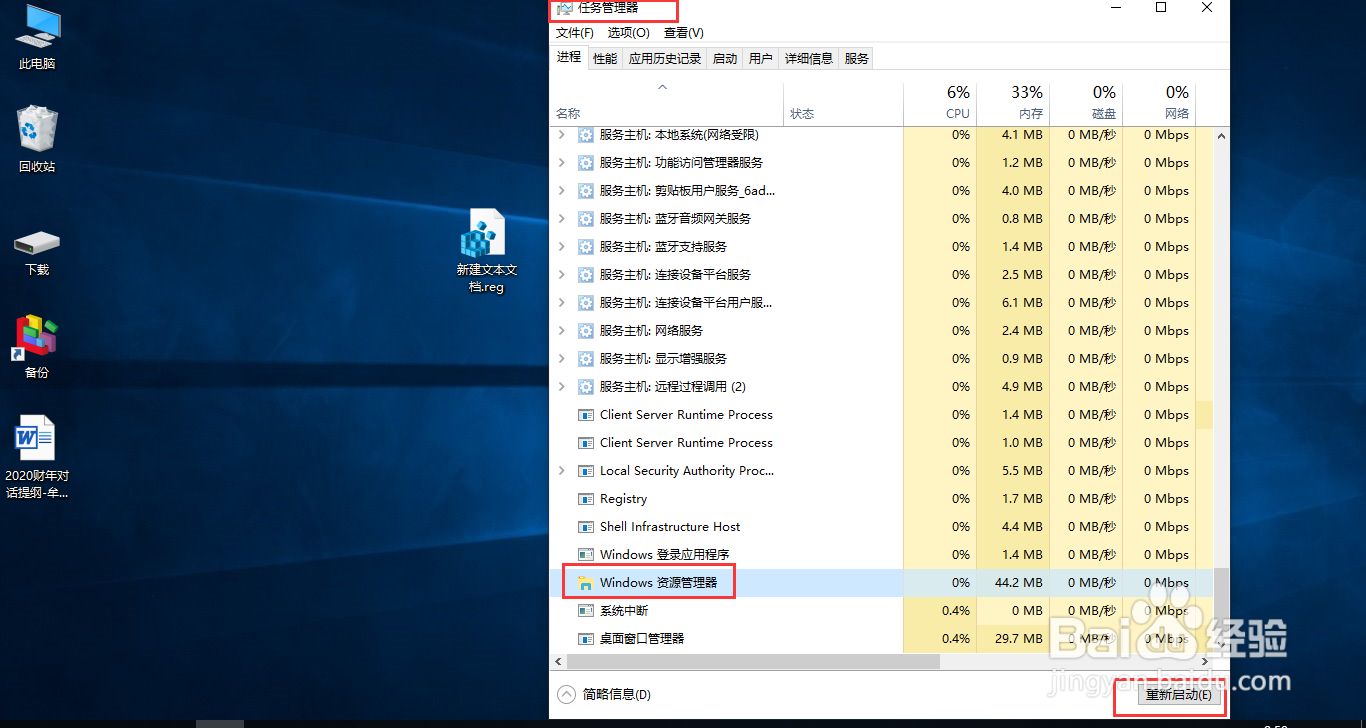Switch to the 性能 tab
Viewport: 1366px width, 728px height.
click(605, 59)
